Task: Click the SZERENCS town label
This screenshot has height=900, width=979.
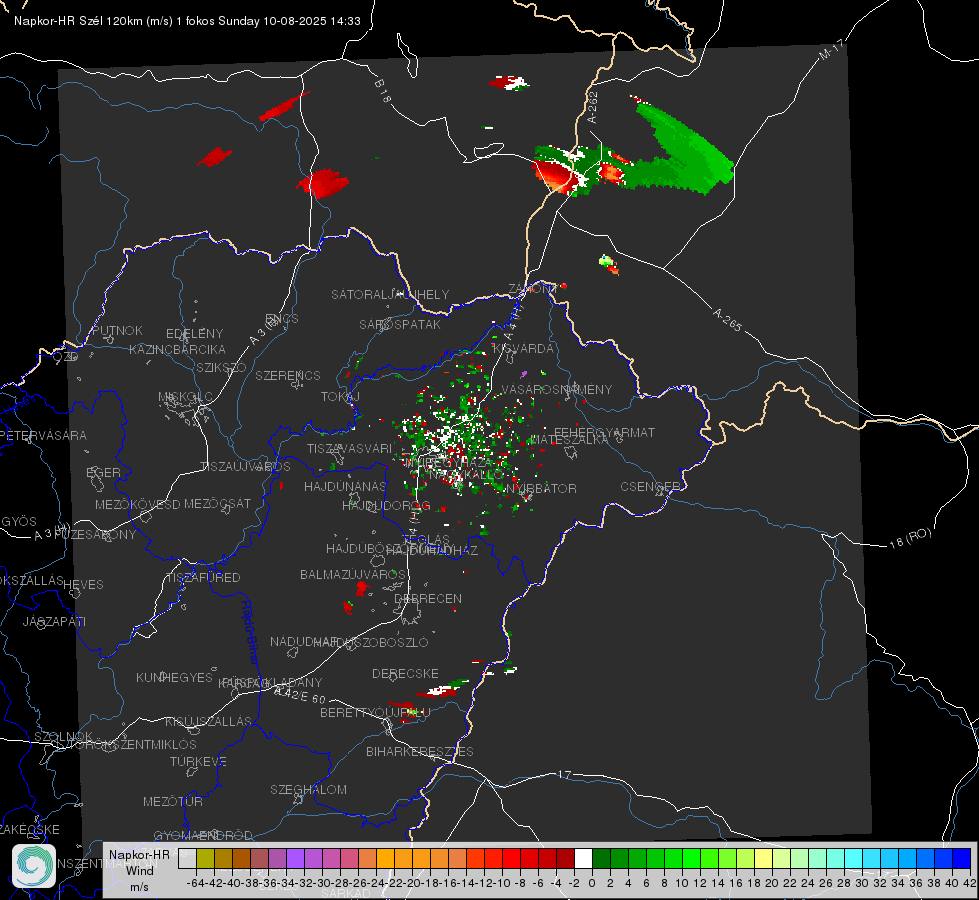Action: click(x=288, y=375)
